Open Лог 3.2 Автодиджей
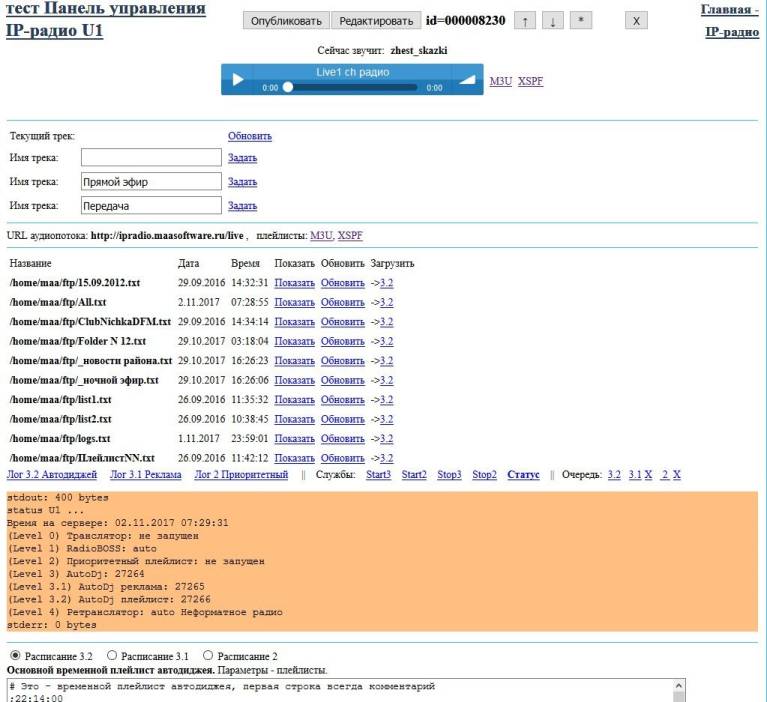Screen dimensions: 767x702 pos(52,475)
